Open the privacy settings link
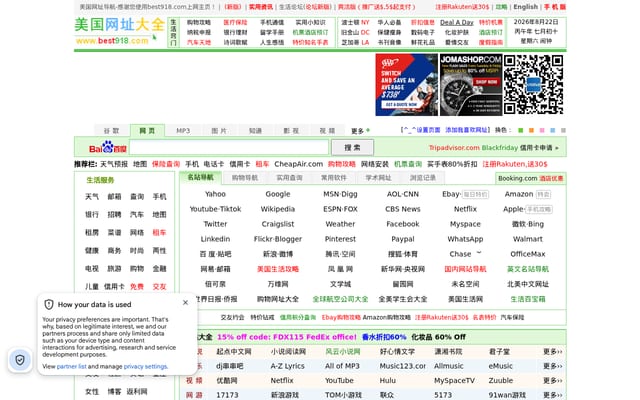 pyautogui.click(x=145, y=367)
